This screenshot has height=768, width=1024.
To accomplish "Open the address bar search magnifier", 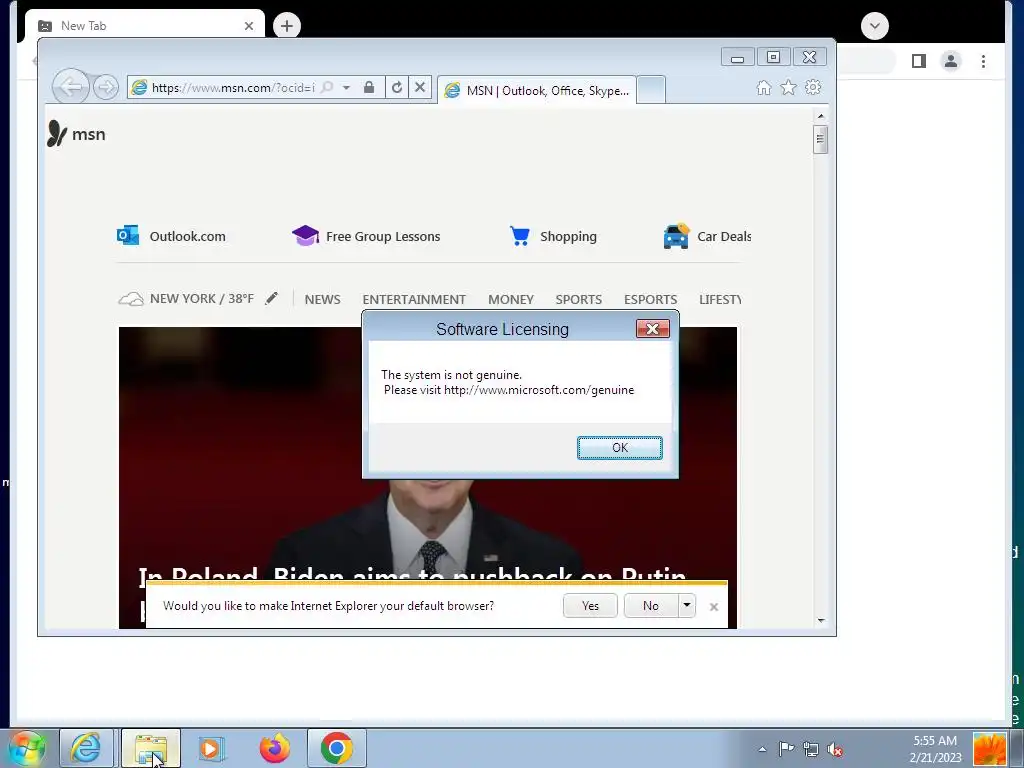I will pos(327,88).
